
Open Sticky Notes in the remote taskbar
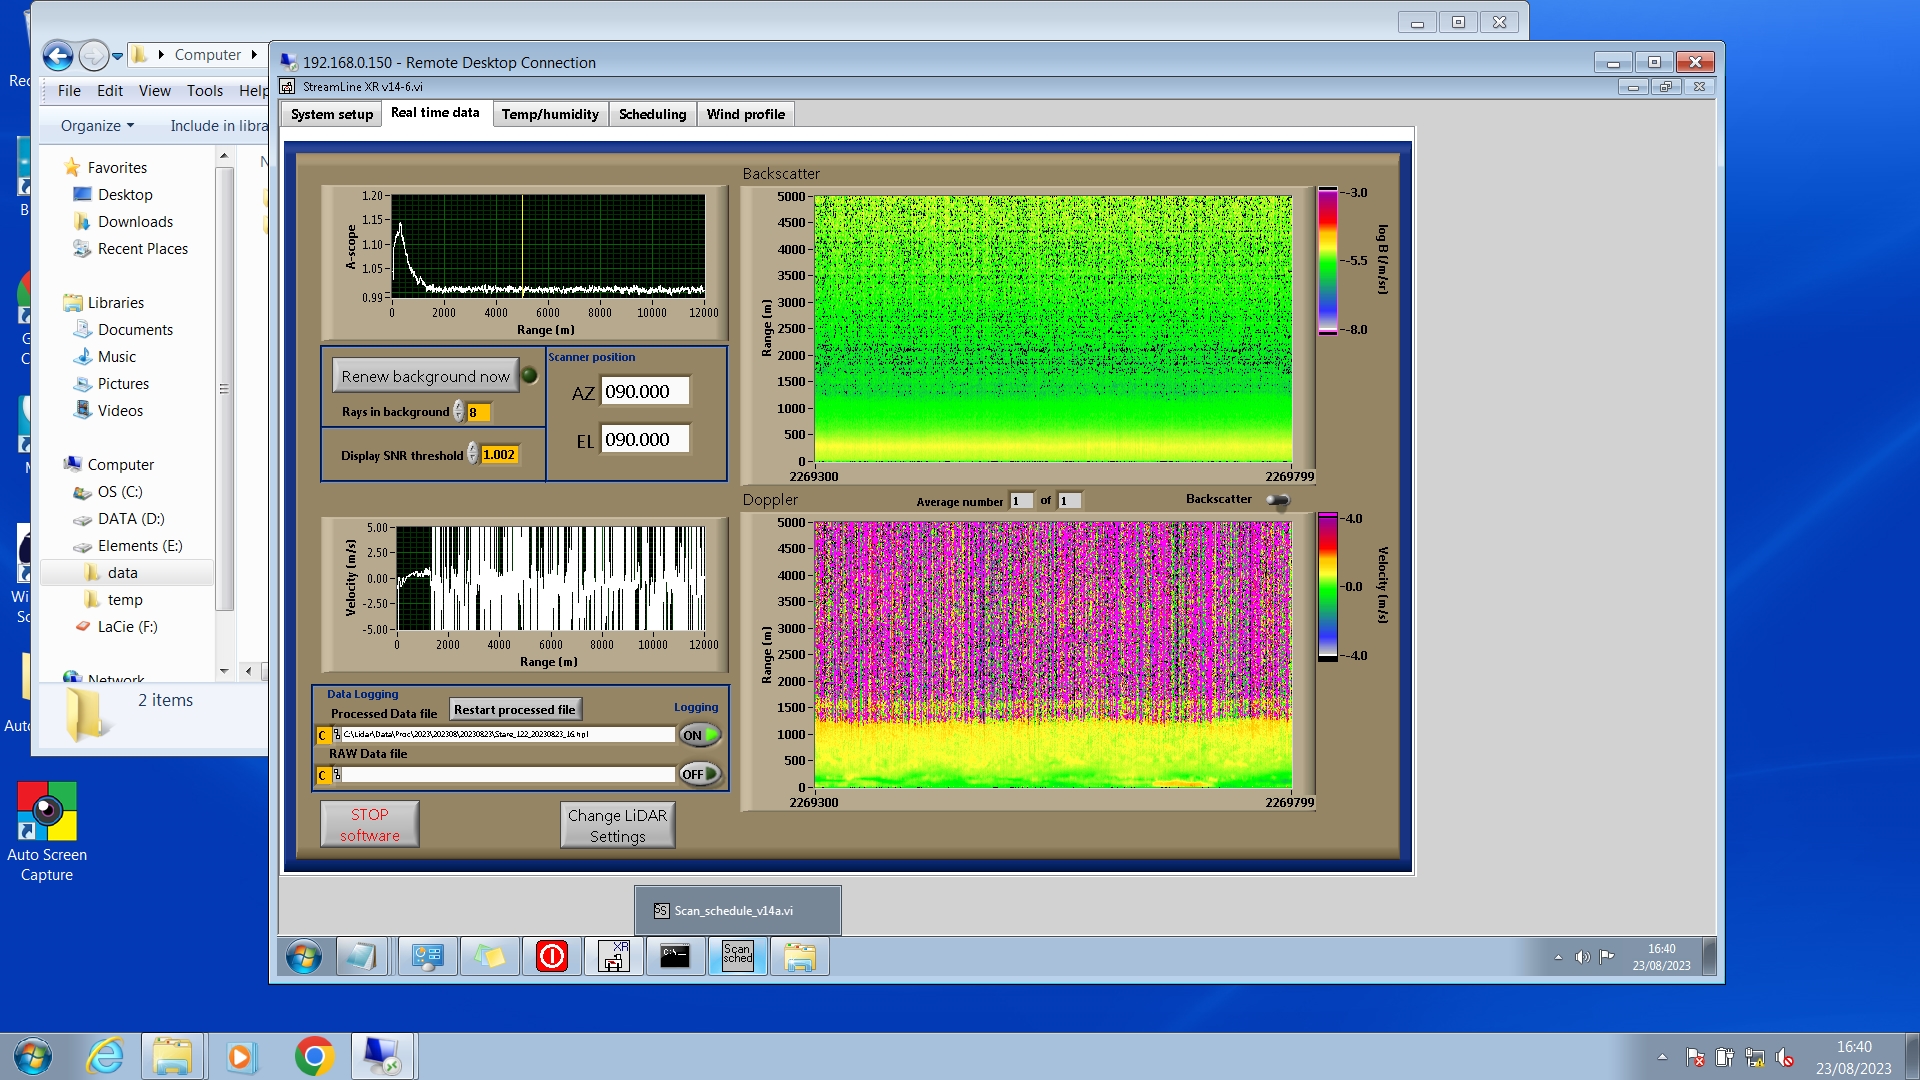tap(489, 956)
